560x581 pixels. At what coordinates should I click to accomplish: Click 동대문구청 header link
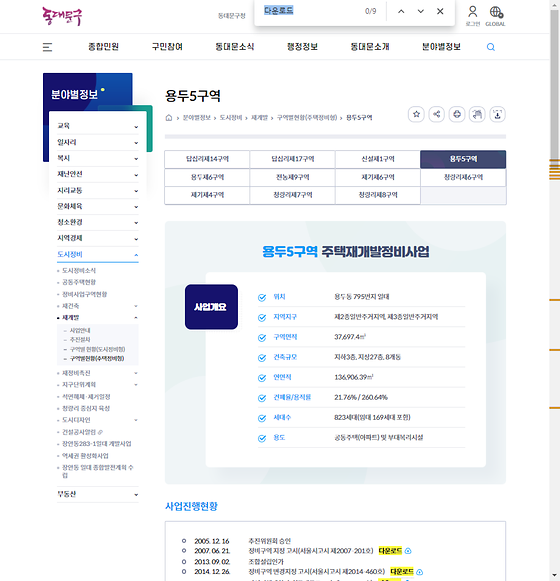coord(232,16)
